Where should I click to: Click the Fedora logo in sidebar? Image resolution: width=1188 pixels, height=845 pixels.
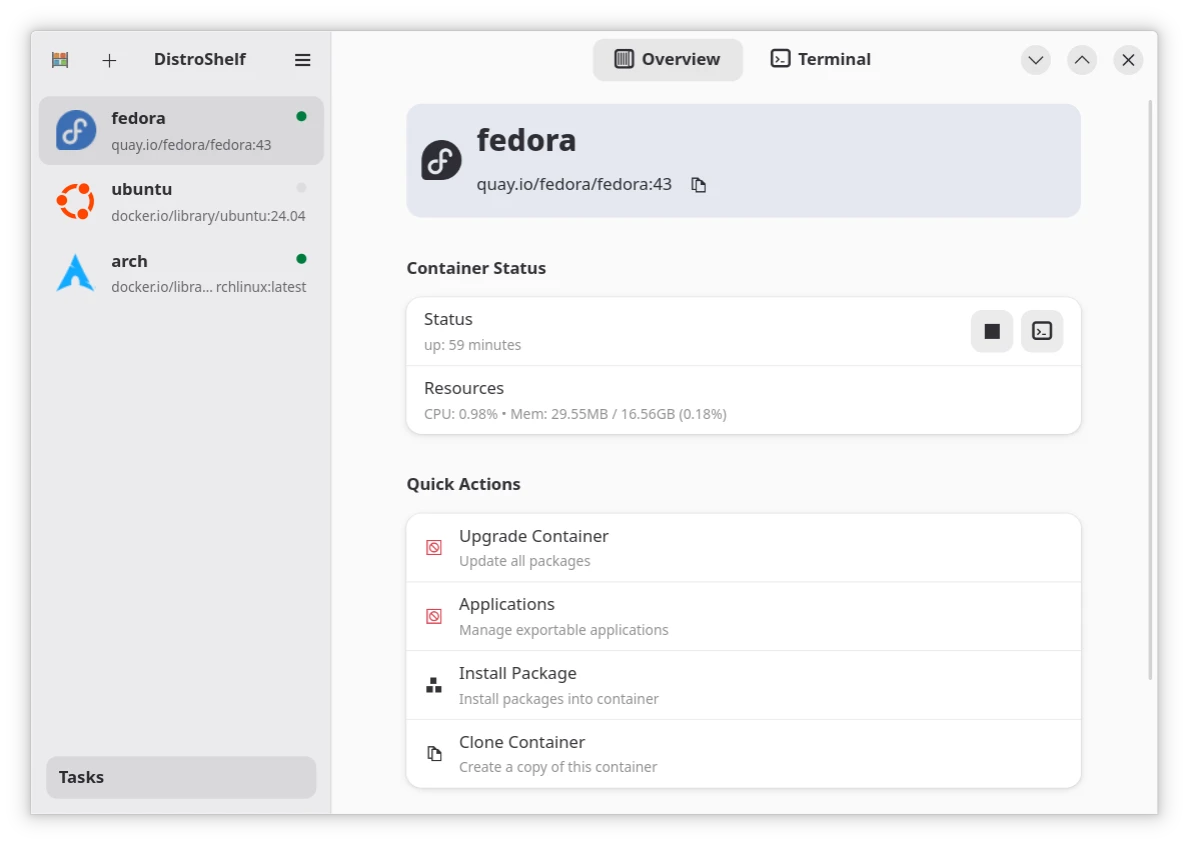tap(76, 130)
